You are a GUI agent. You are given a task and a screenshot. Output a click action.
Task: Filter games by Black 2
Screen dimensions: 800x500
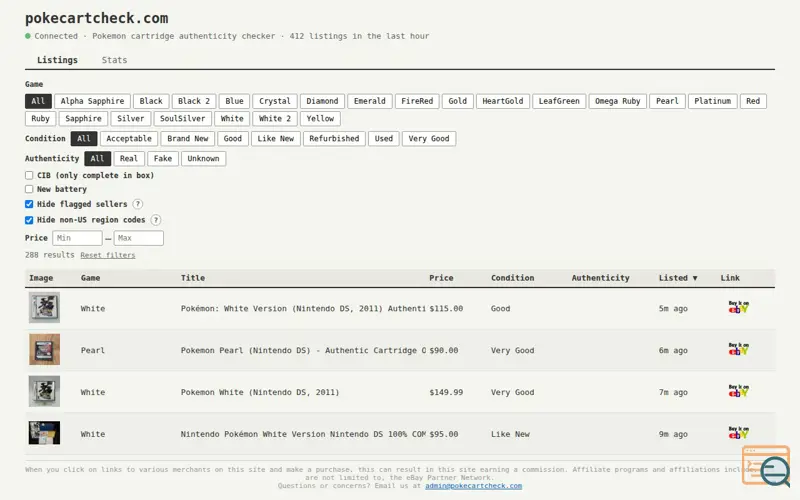pyautogui.click(x=194, y=101)
